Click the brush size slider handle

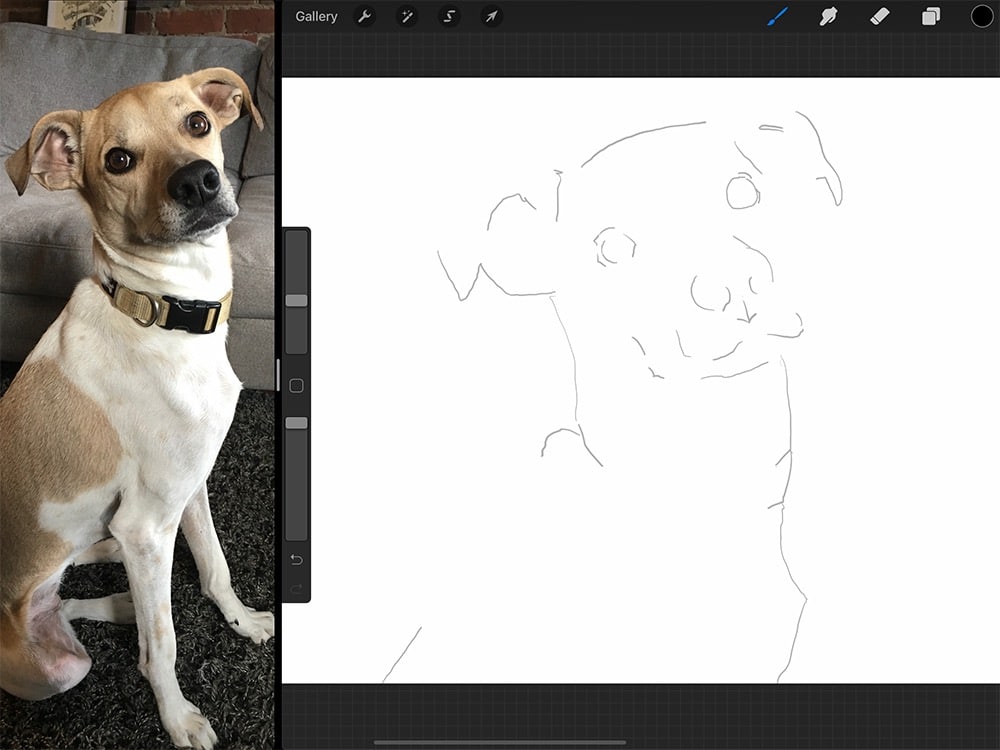(296, 300)
